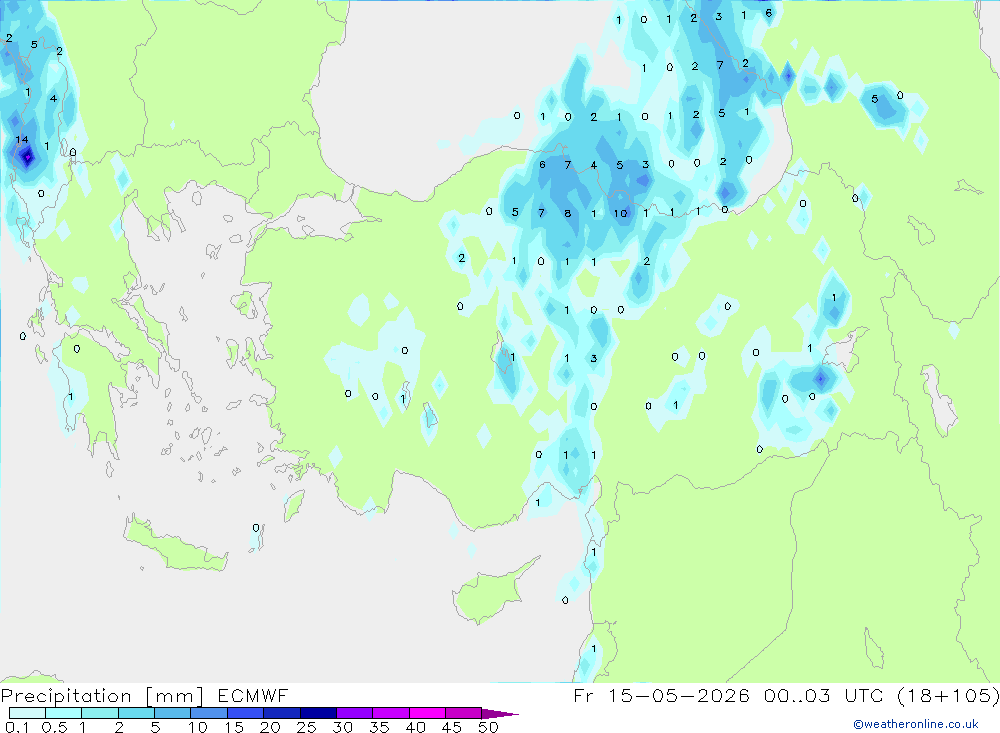Click the '45' legend scale label
This screenshot has width=1000, height=733.
click(452, 727)
